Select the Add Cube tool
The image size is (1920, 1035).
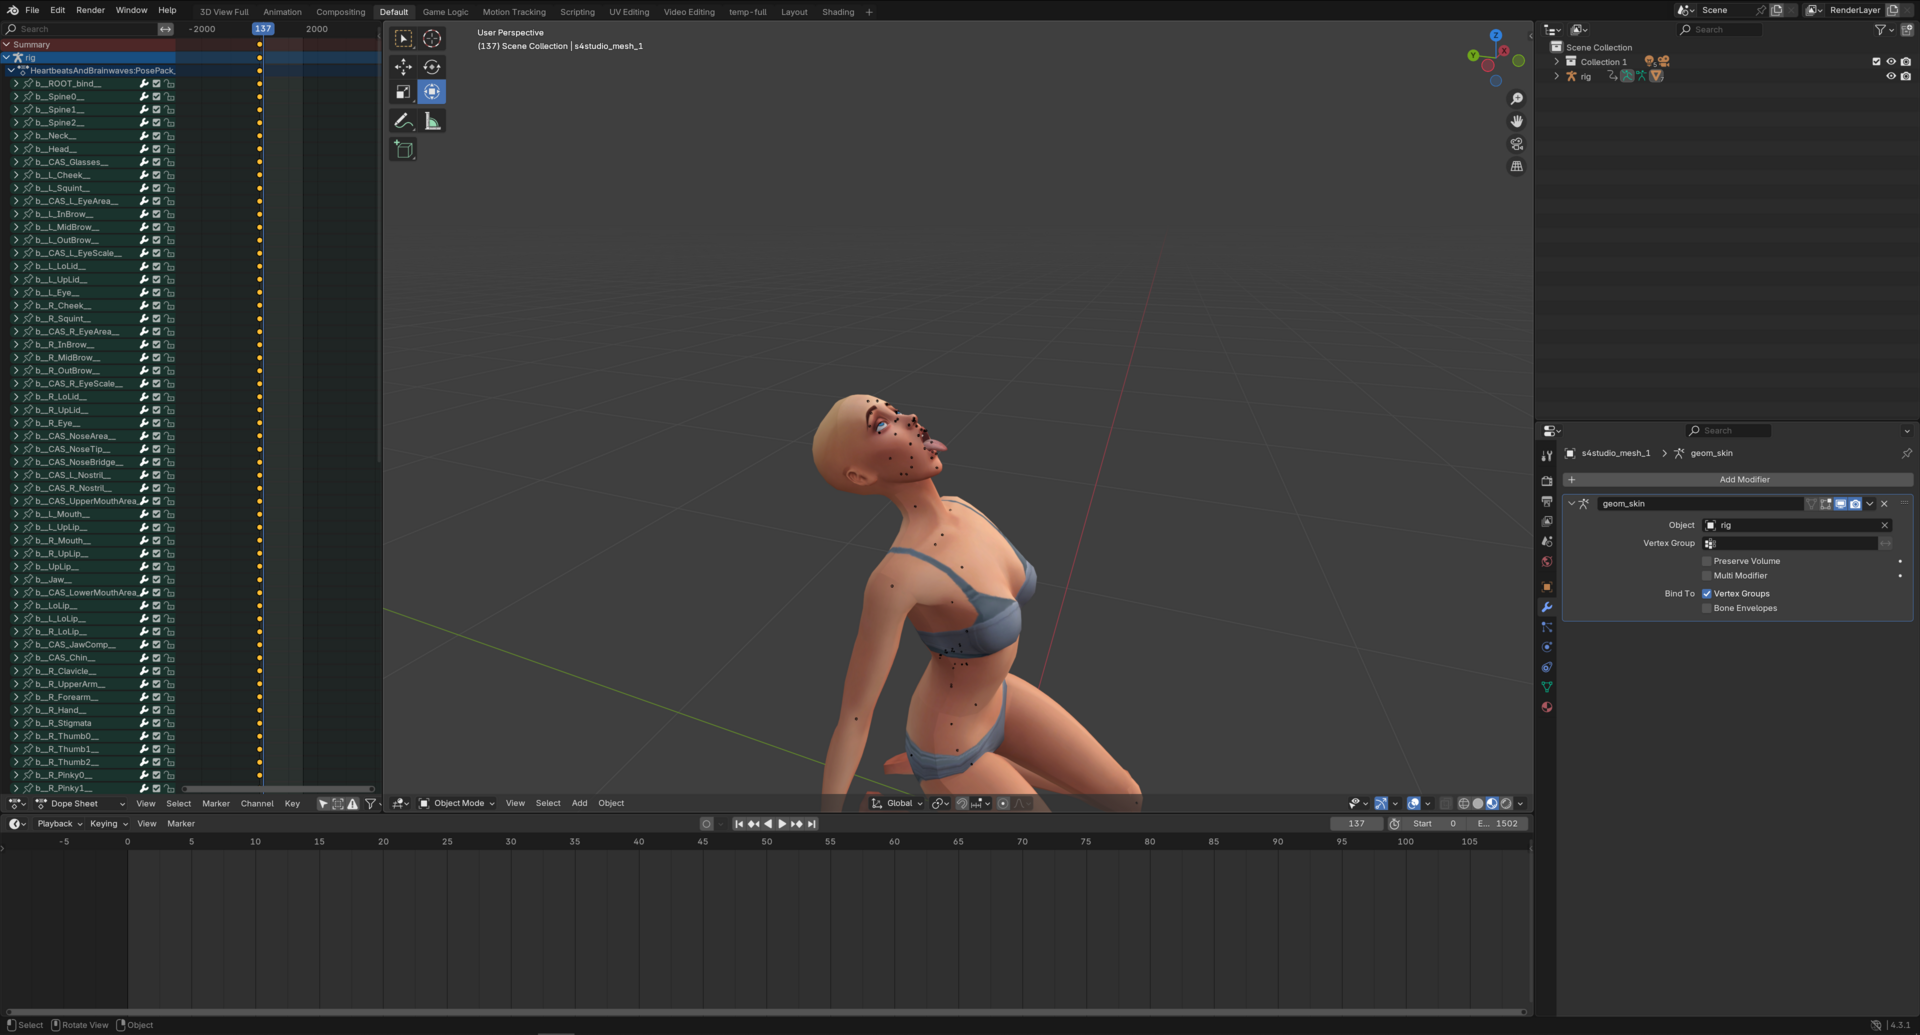pos(403,150)
